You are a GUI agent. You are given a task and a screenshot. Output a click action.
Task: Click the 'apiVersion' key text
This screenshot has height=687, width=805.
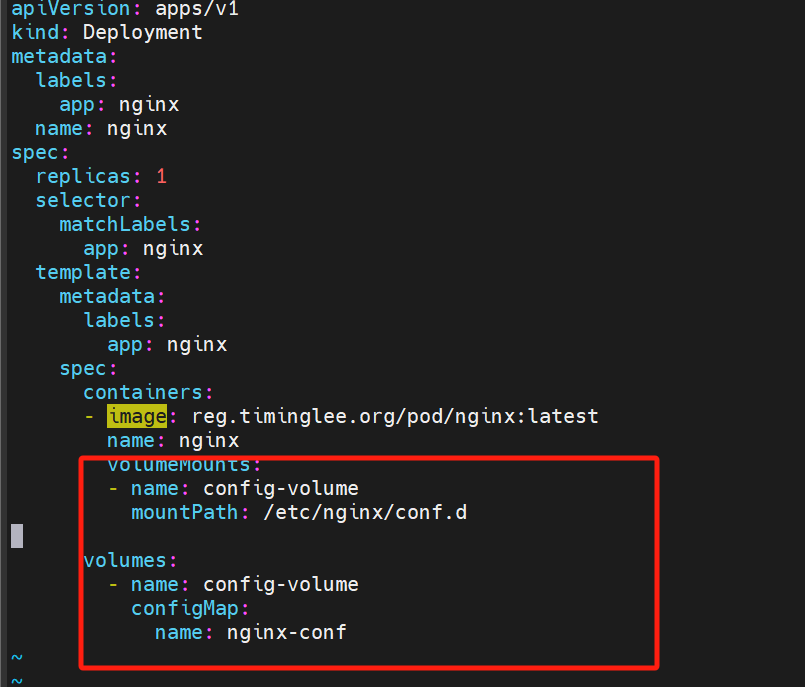click(x=70, y=9)
